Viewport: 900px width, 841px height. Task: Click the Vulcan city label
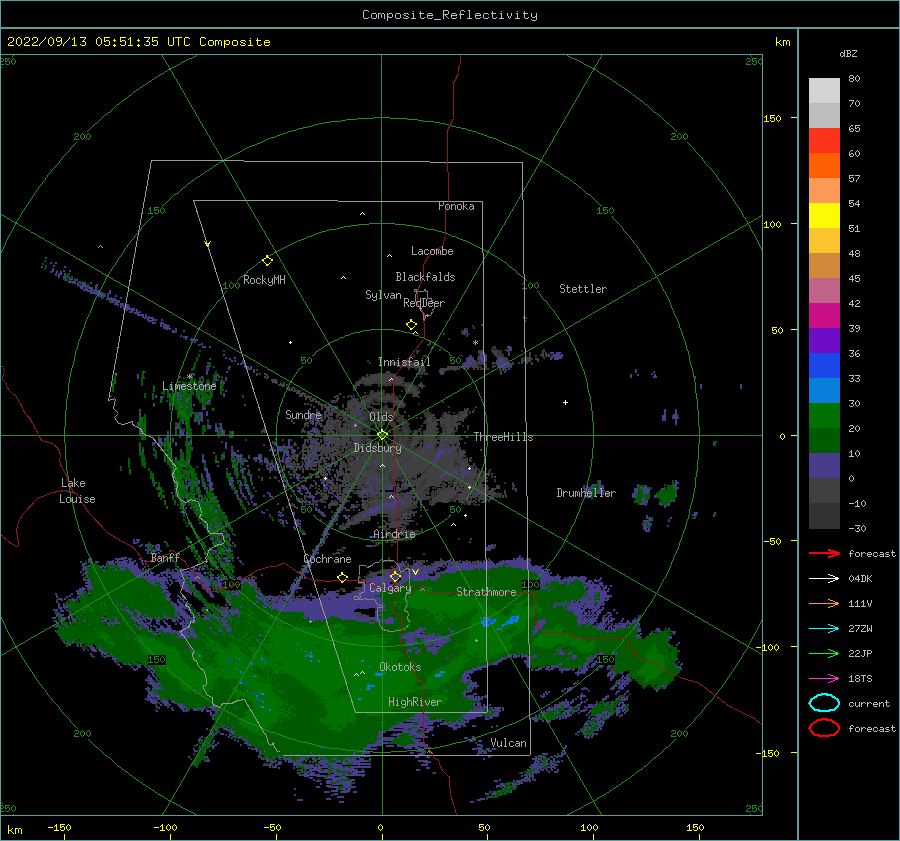pyautogui.click(x=509, y=743)
